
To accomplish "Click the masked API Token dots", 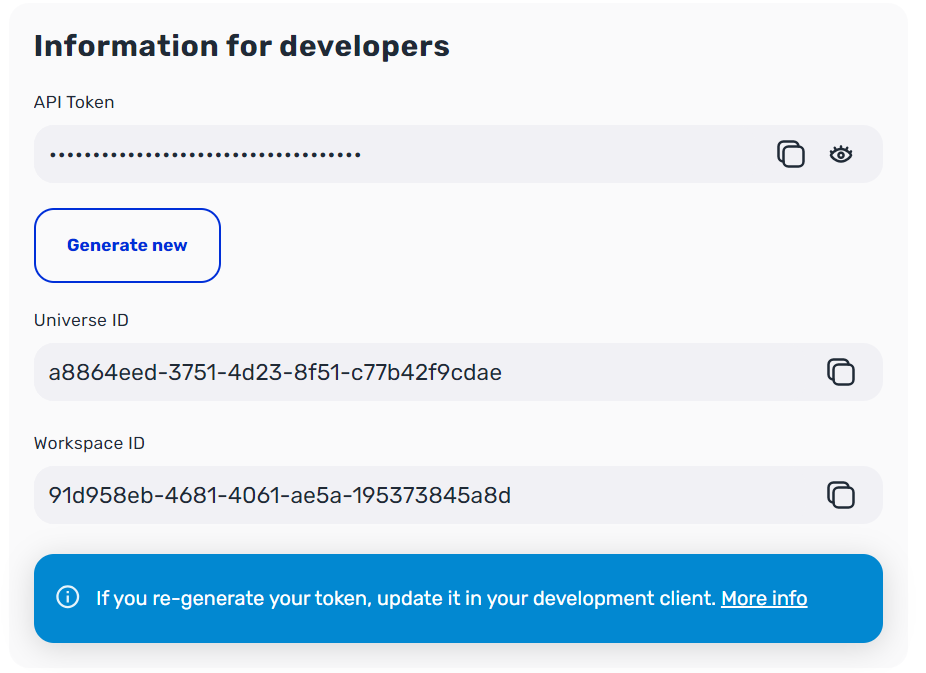I will (205, 155).
